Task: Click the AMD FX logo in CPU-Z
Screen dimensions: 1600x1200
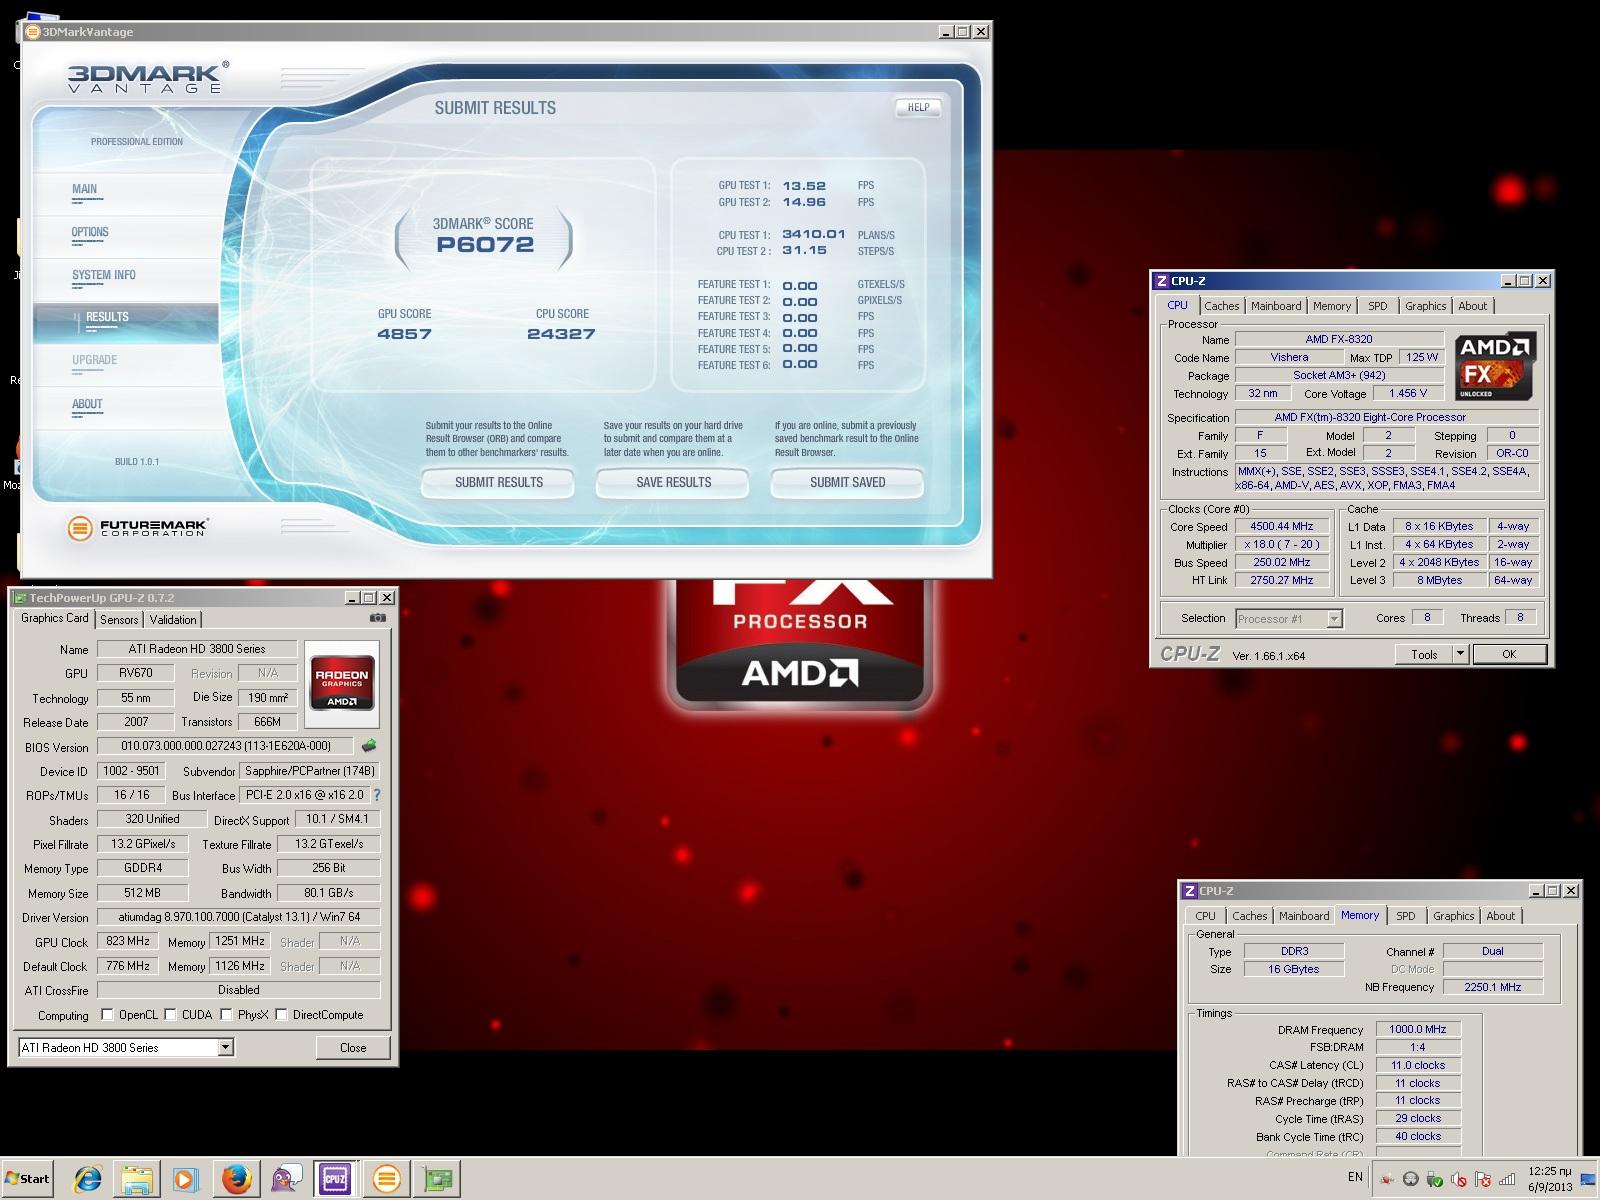Action: point(1494,367)
